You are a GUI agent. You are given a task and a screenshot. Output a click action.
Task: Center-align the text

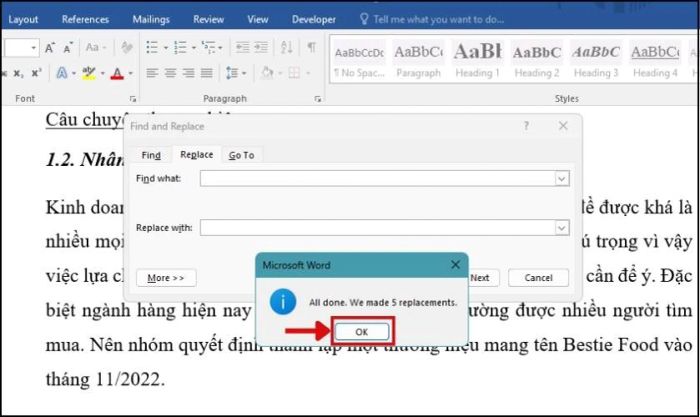point(170,73)
